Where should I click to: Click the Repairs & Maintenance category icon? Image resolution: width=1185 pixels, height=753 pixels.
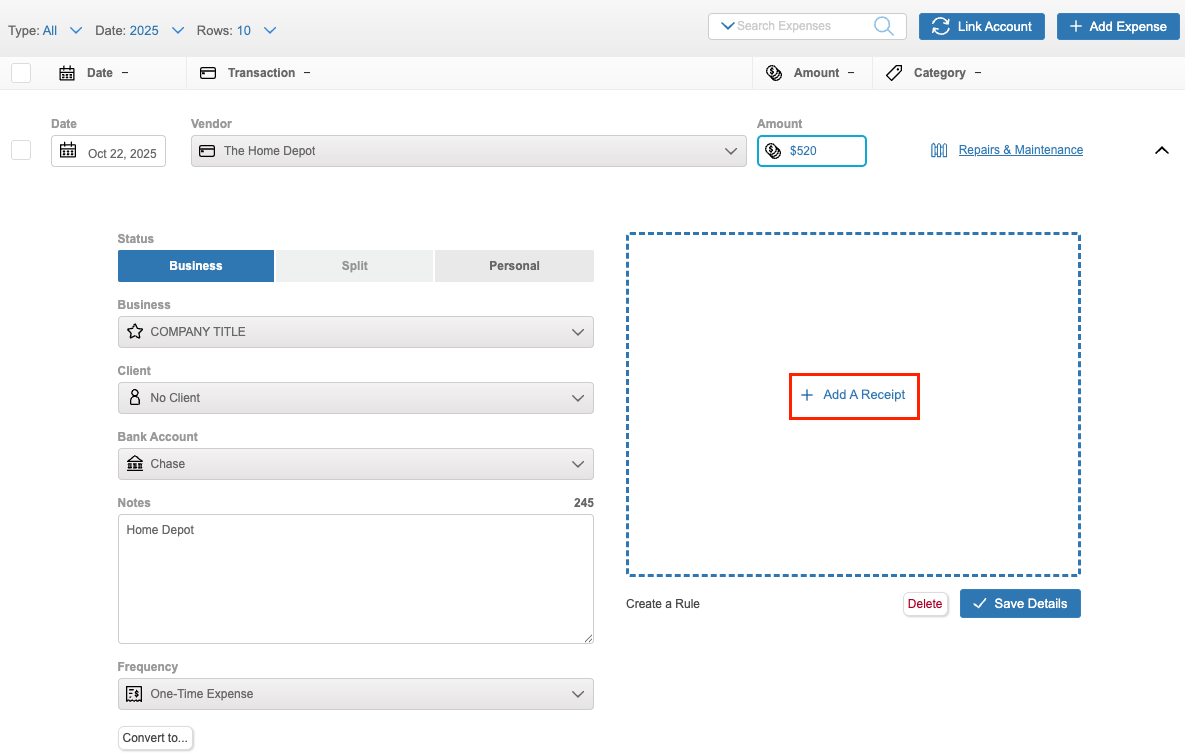point(939,150)
